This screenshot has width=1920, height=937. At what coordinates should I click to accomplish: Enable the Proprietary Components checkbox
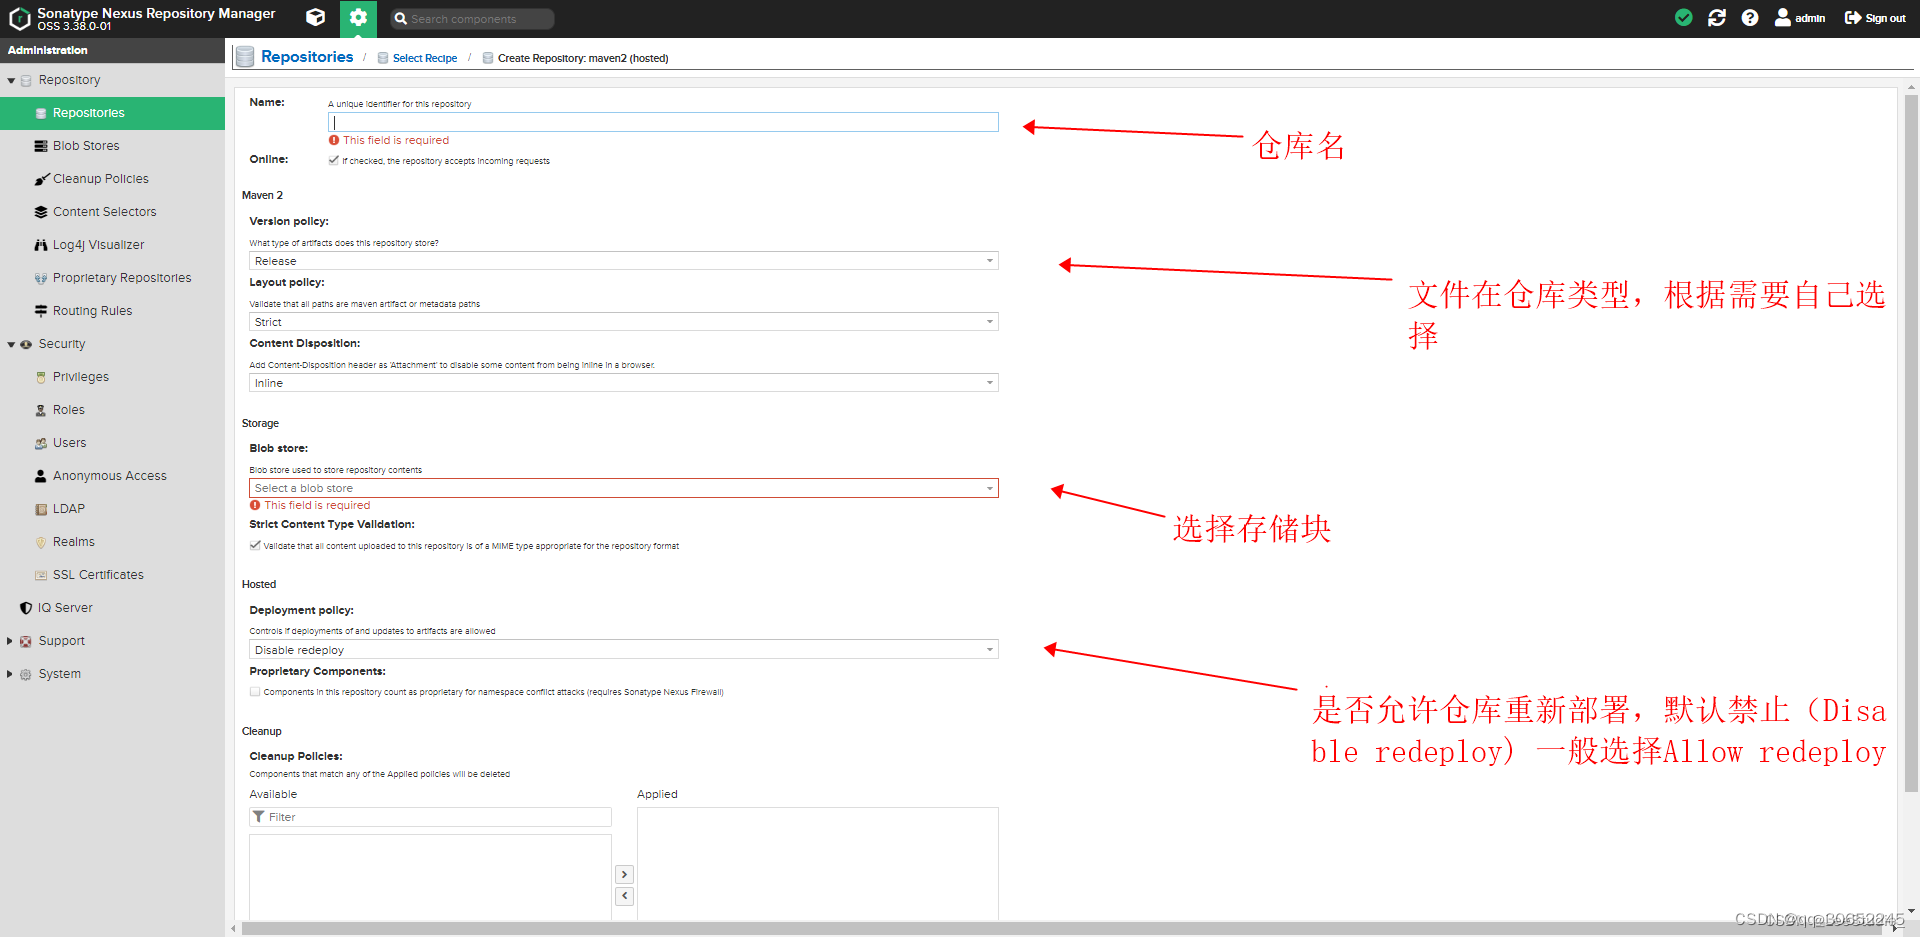click(x=255, y=691)
